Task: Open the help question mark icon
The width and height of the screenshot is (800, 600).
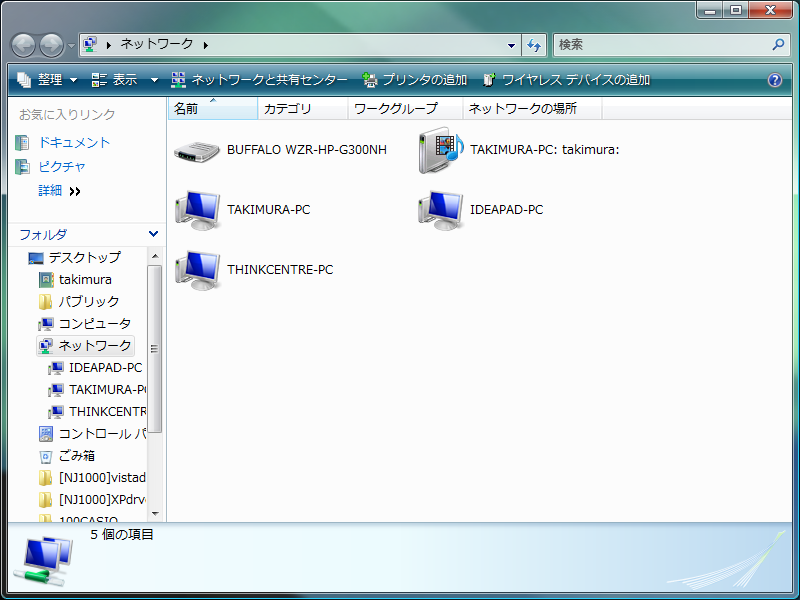Action: click(x=774, y=80)
